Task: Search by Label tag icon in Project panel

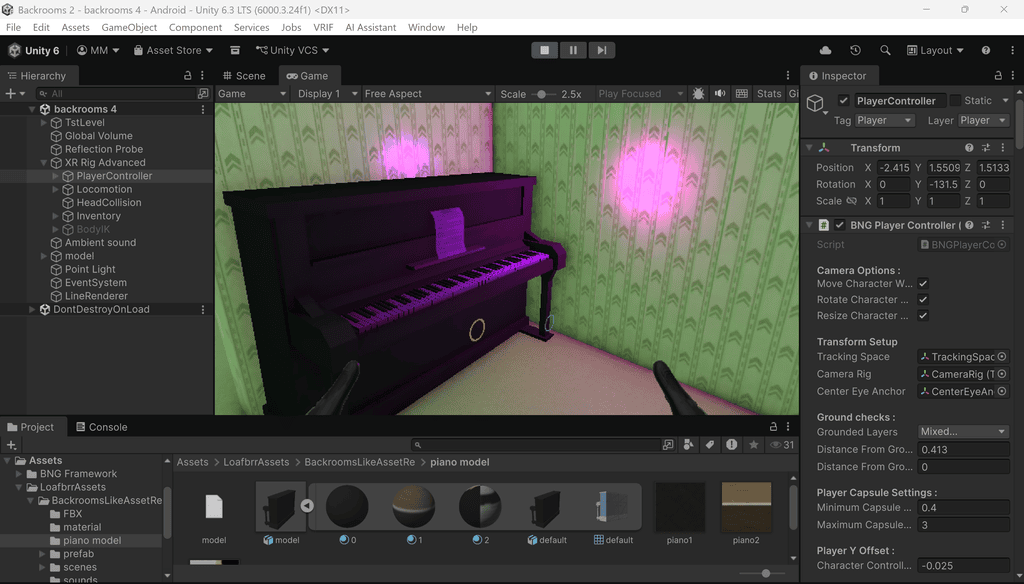Action: (710, 445)
